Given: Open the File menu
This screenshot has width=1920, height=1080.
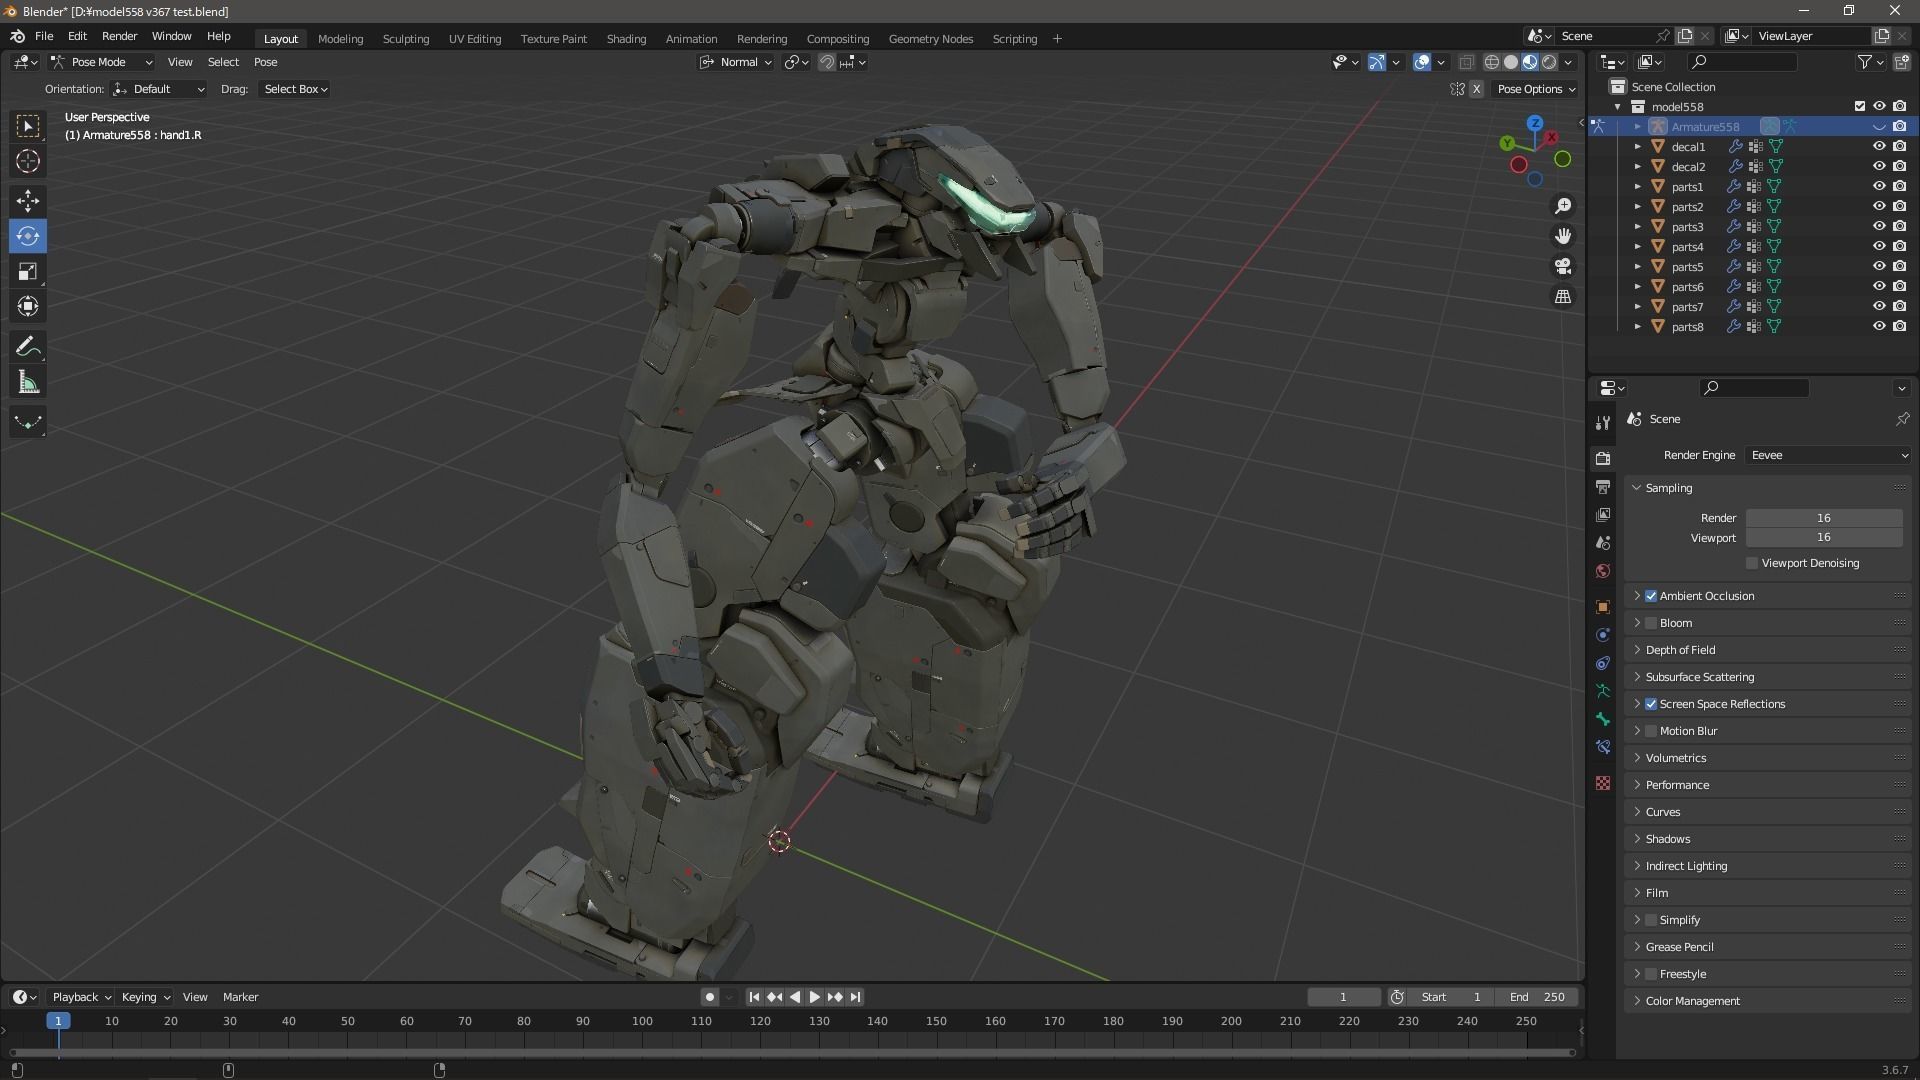Looking at the screenshot, I should [x=44, y=36].
